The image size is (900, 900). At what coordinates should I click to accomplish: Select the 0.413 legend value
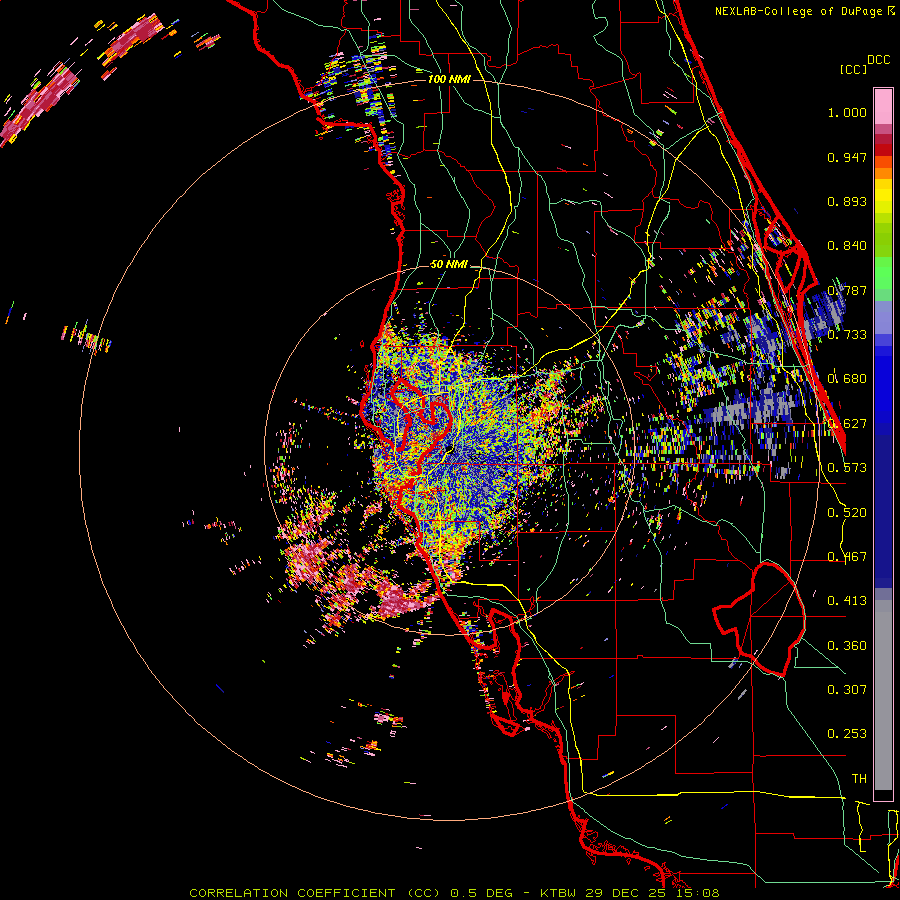[847, 601]
